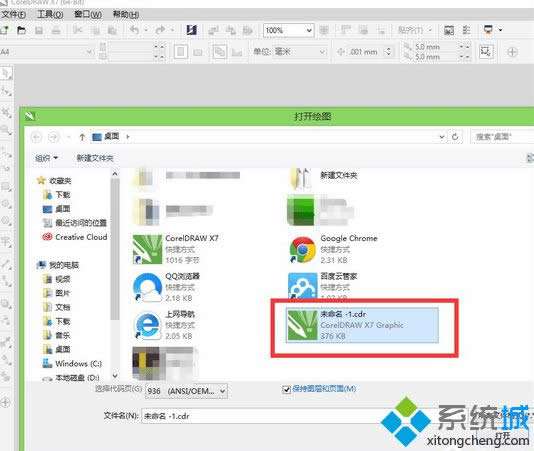Viewport: 534px width, 451px height.
Task: Click the nudge distance stepper arrows
Action: (389, 52)
